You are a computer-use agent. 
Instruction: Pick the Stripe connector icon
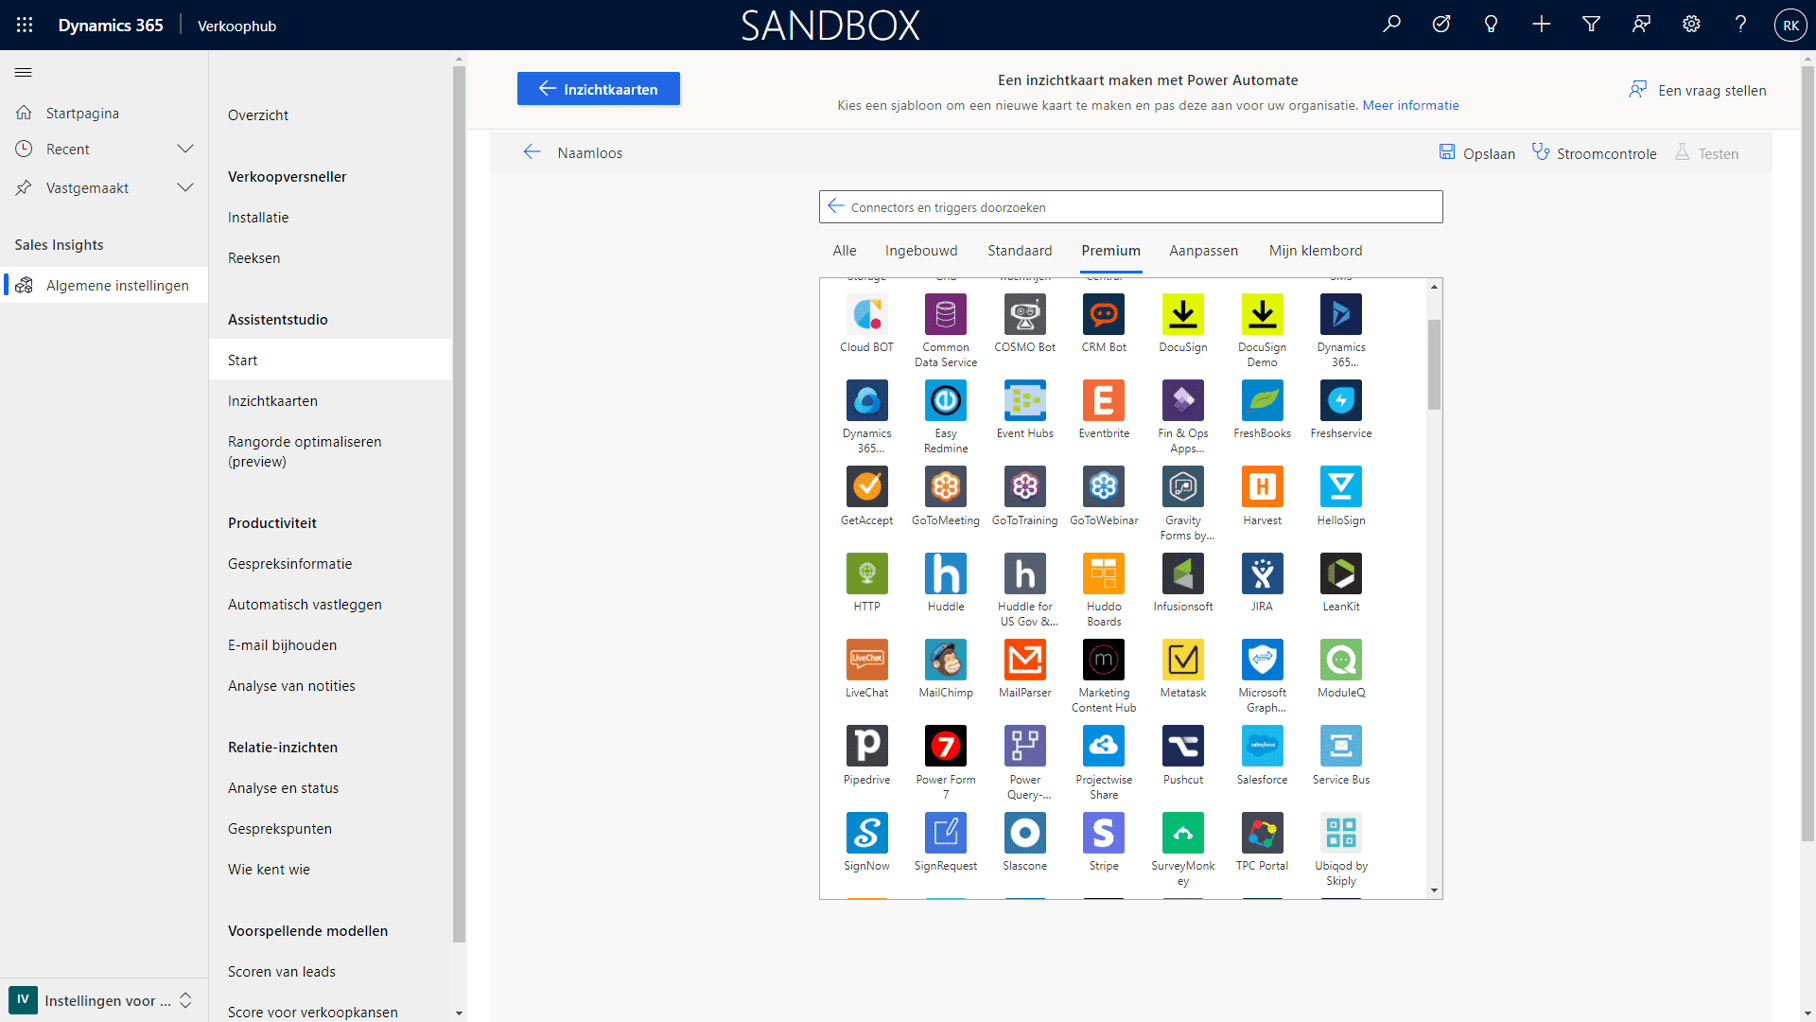tap(1103, 832)
